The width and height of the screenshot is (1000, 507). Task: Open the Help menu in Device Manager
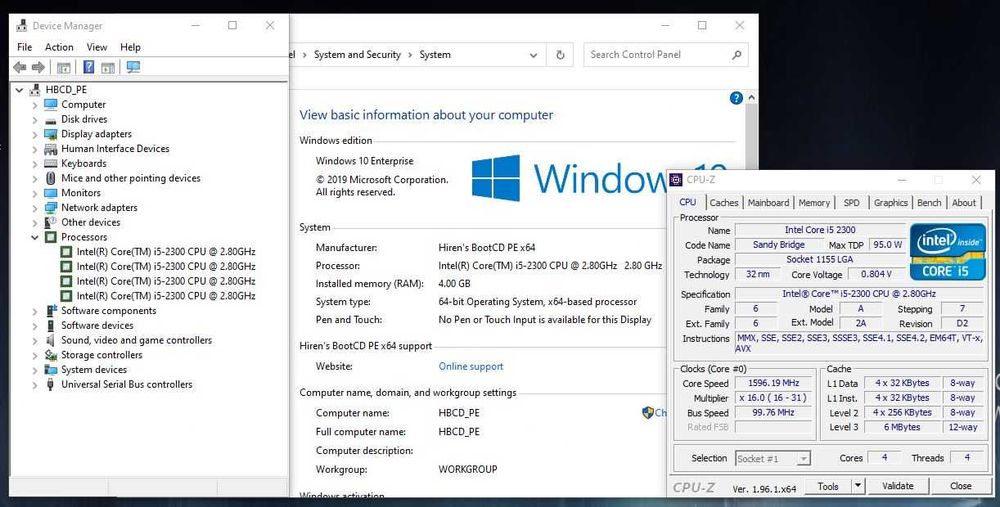tap(130, 47)
